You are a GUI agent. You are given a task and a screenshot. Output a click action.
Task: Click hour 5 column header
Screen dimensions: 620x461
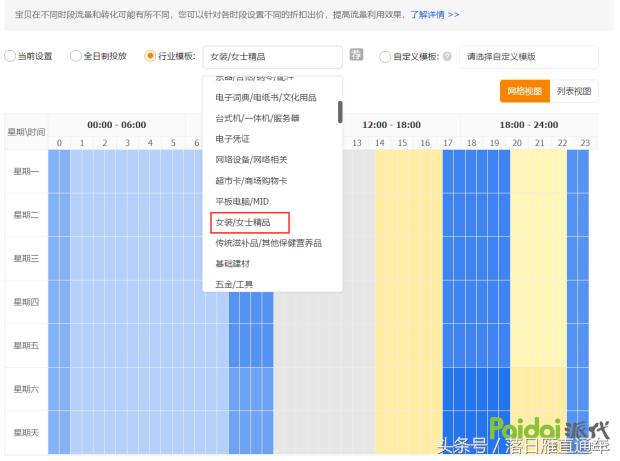173,143
